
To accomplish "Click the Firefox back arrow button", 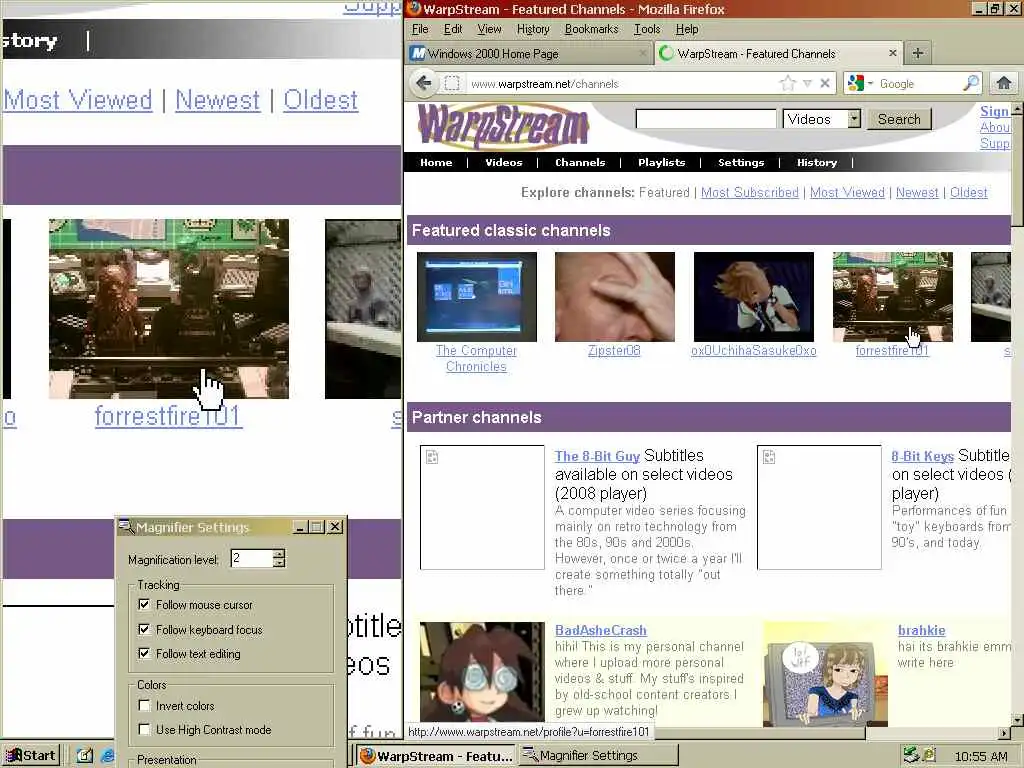I will click(x=424, y=83).
